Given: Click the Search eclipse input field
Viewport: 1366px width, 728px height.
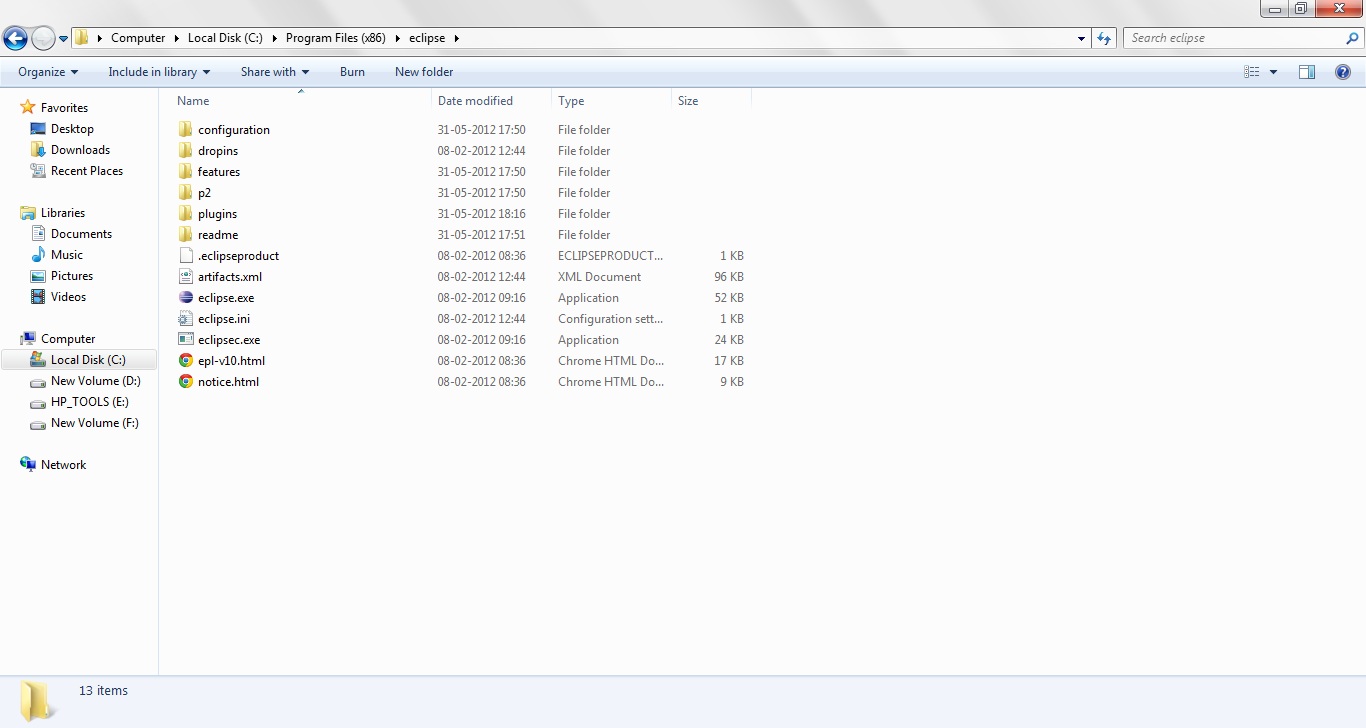Looking at the screenshot, I should click(x=1235, y=38).
